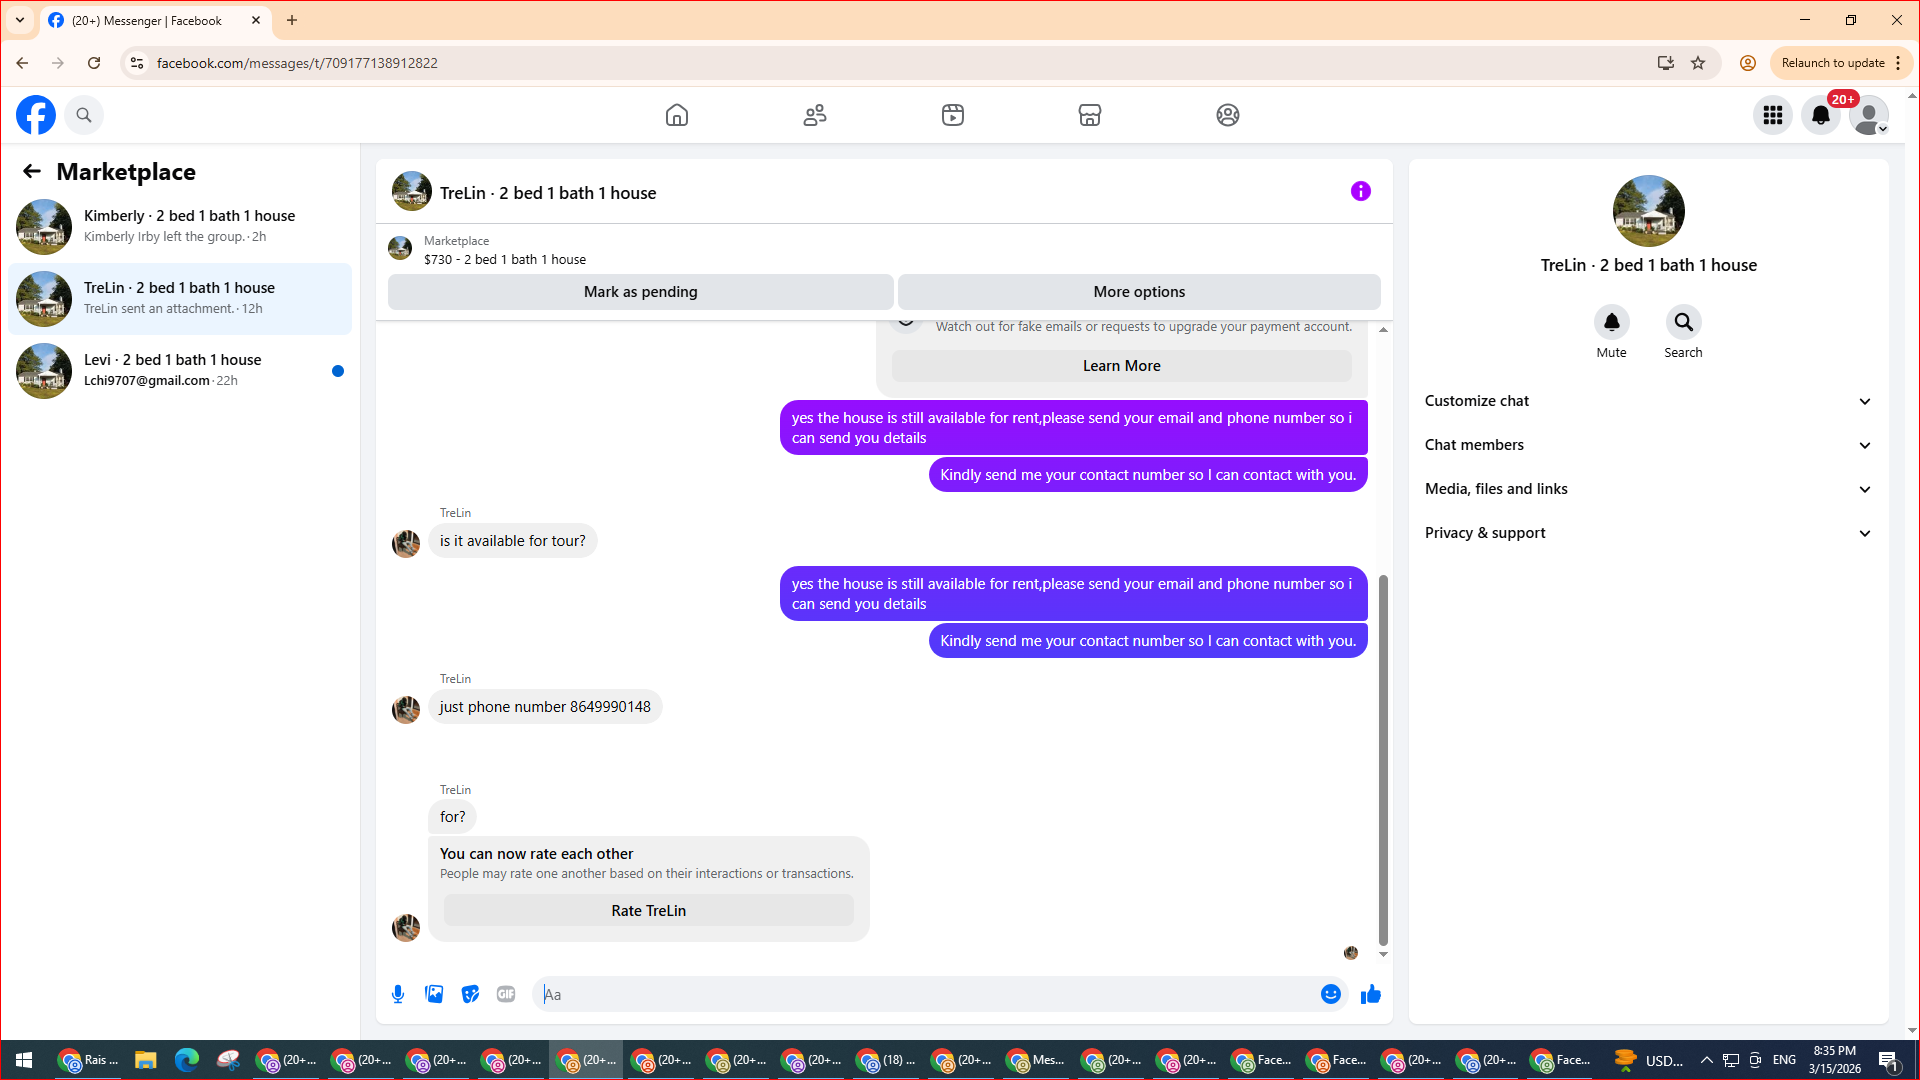
Task: Search in conversation using magnifier icon
Action: point(1684,322)
